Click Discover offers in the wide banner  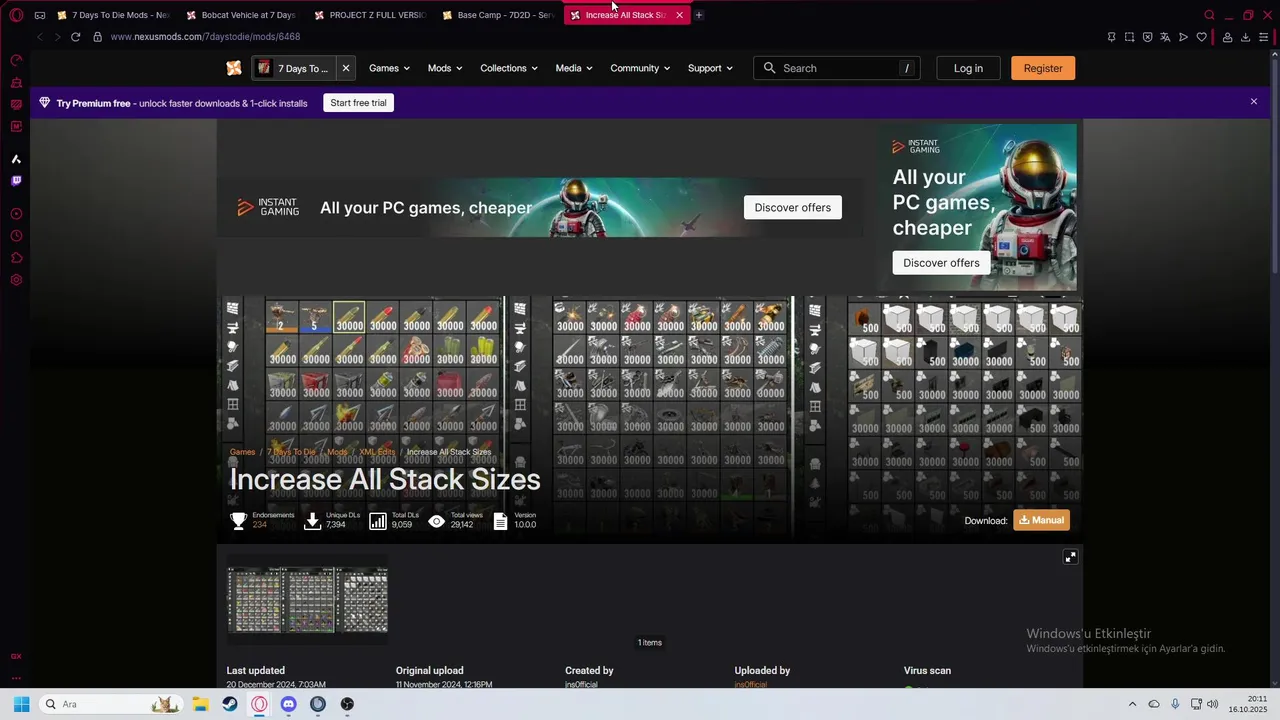(x=793, y=207)
